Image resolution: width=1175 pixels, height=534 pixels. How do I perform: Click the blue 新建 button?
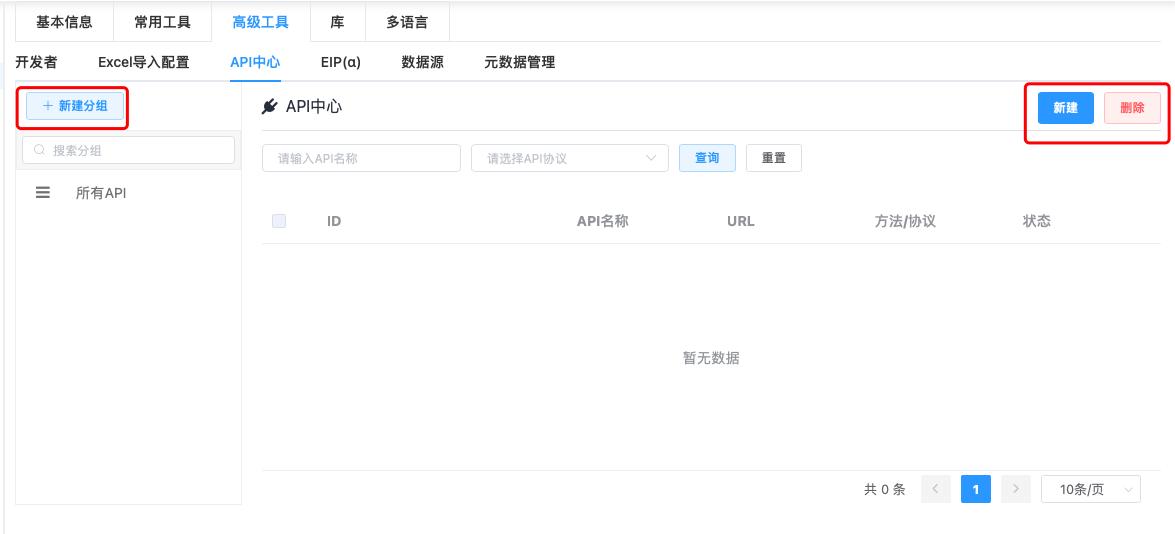click(1065, 108)
